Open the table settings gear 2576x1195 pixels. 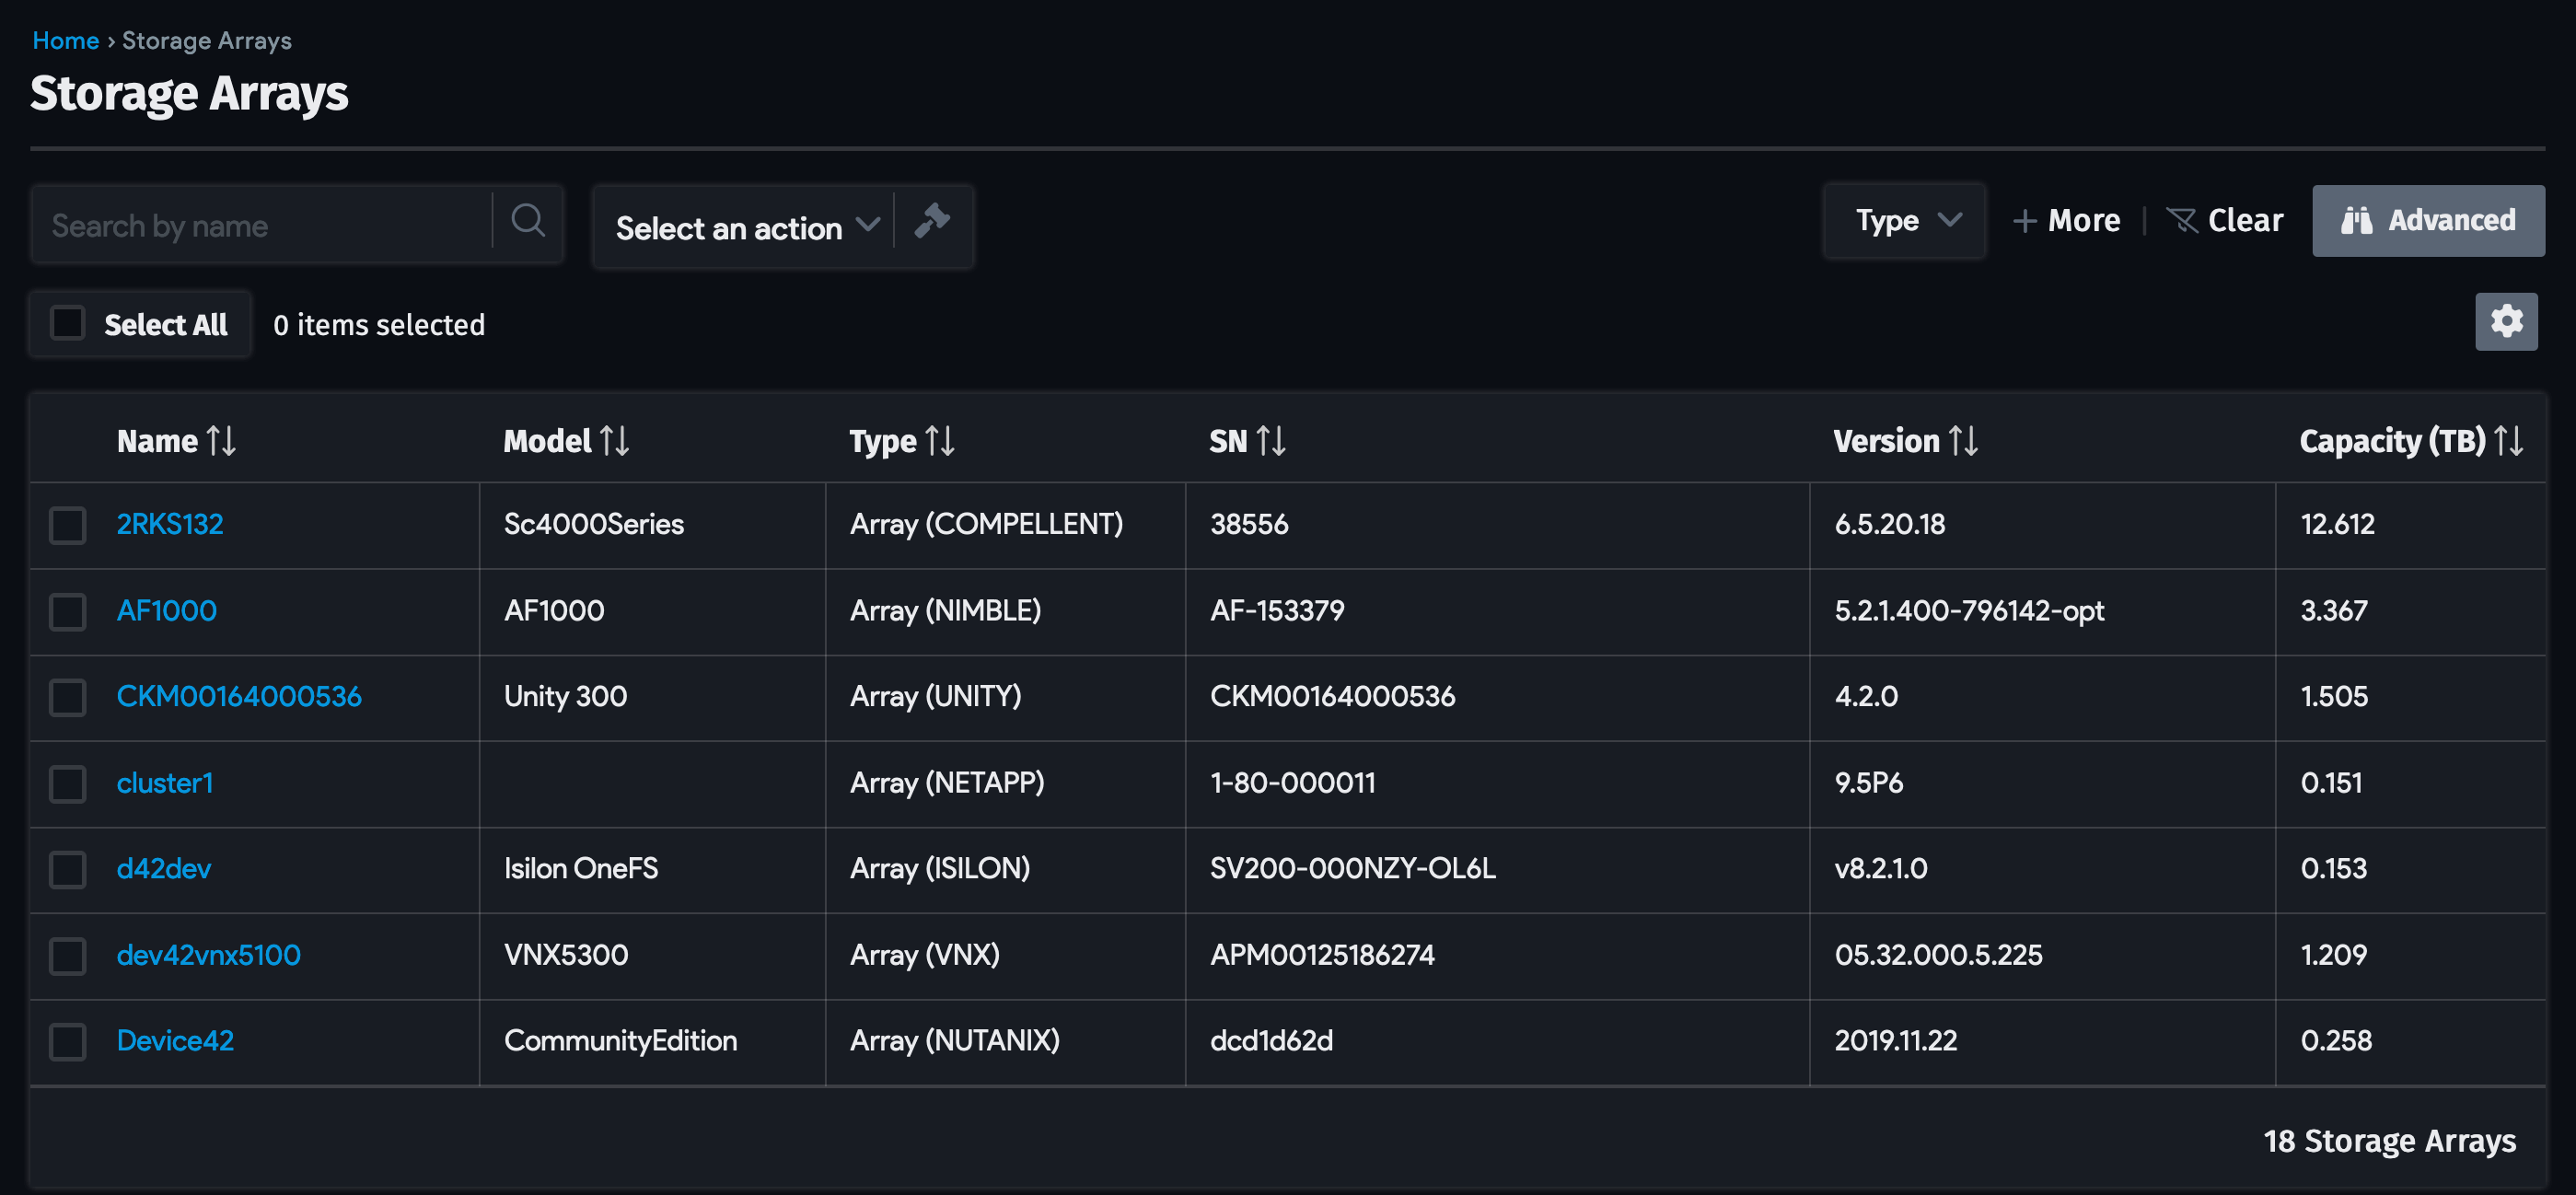(2505, 322)
